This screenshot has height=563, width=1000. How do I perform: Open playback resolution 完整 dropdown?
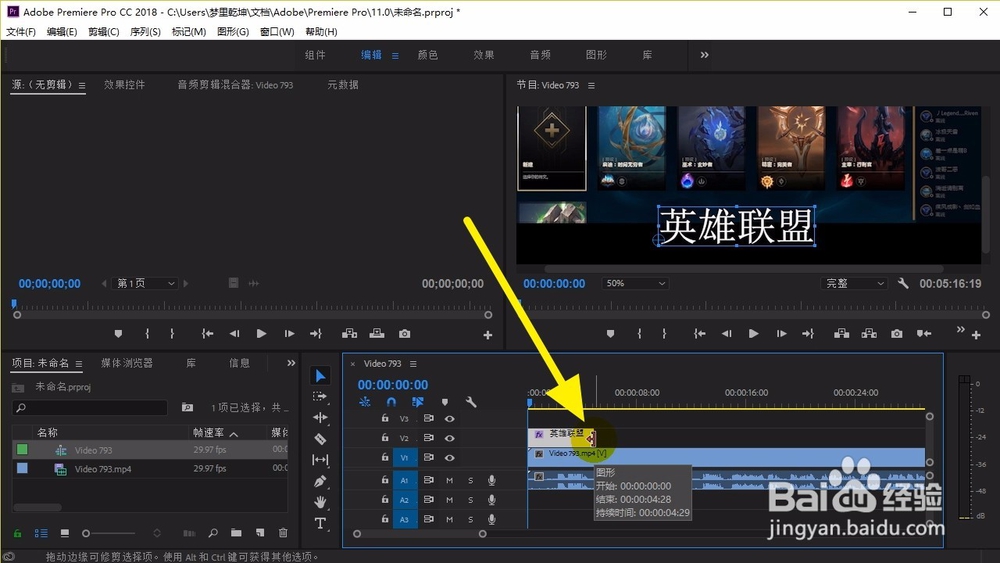point(855,283)
